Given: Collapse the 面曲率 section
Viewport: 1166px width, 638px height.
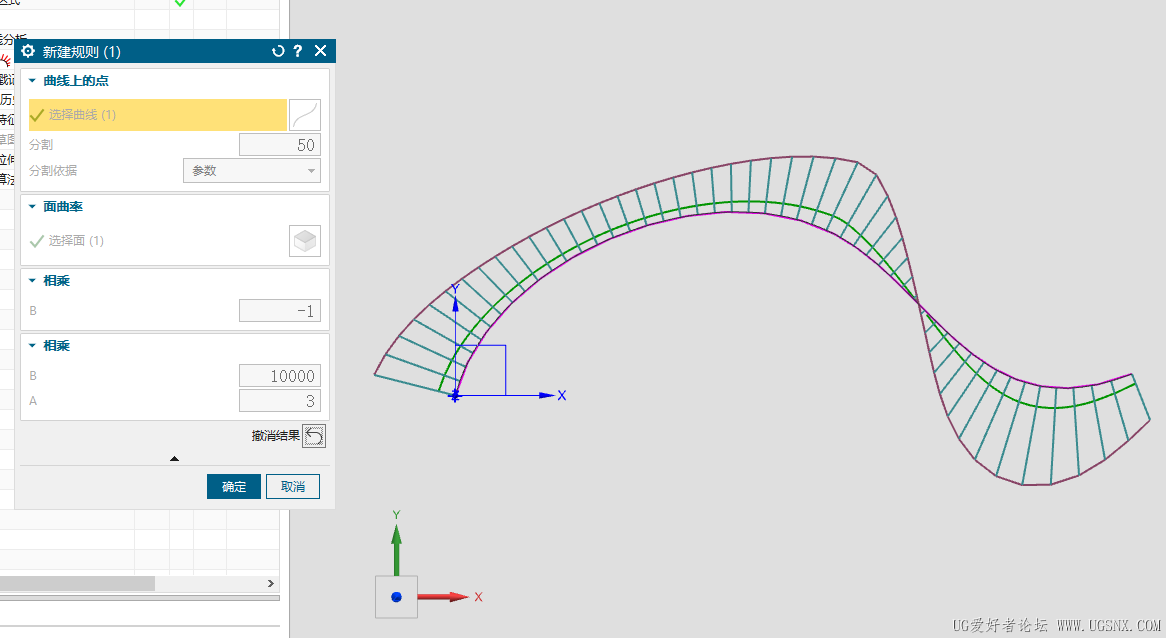Looking at the screenshot, I should tap(32, 207).
